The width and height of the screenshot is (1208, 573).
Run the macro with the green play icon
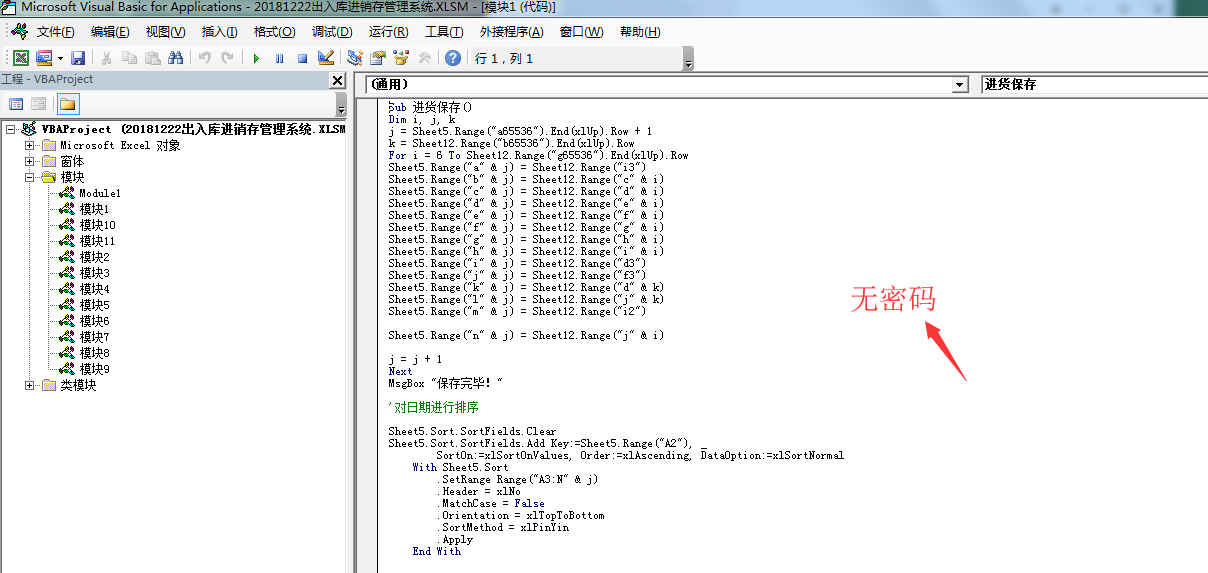click(256, 59)
